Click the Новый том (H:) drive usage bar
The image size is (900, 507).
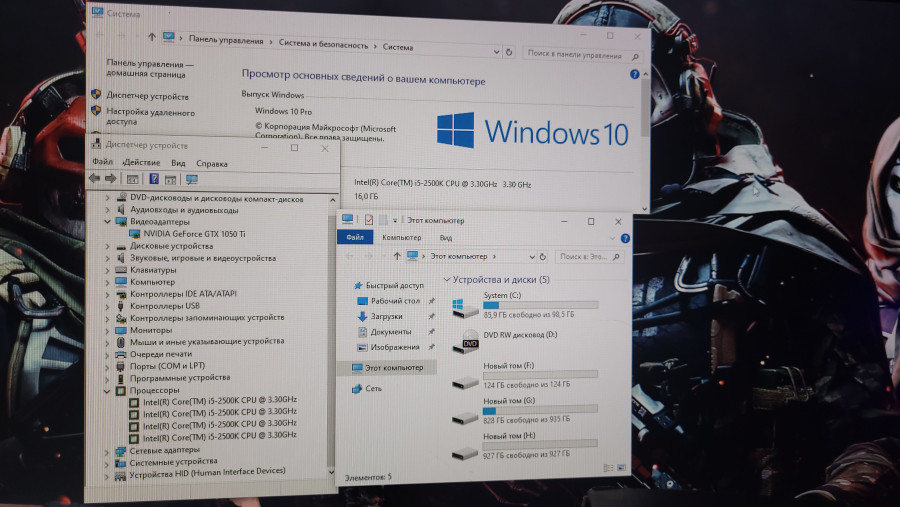(540, 444)
